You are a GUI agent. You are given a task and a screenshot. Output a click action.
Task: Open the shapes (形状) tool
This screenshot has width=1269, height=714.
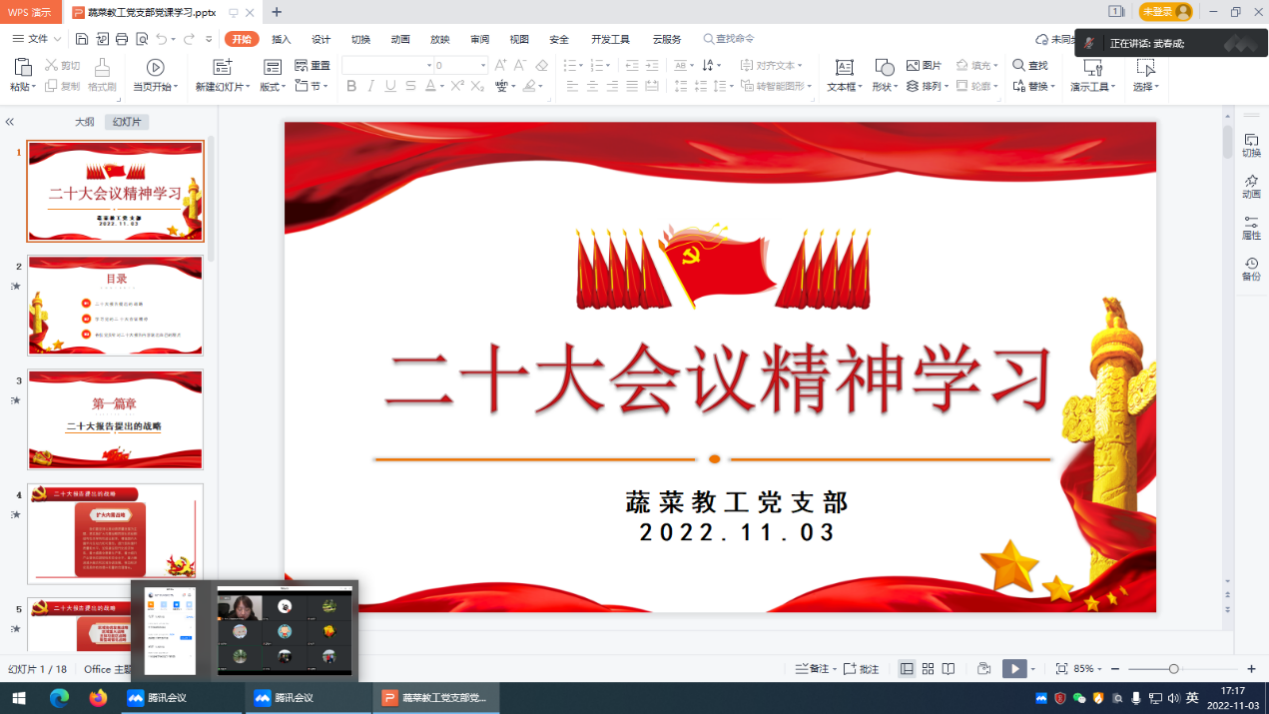[884, 75]
